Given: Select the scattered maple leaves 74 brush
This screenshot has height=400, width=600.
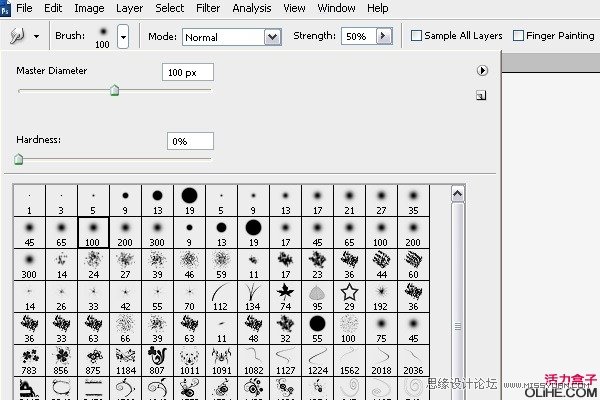Looking at the screenshot, I should pos(285,297).
